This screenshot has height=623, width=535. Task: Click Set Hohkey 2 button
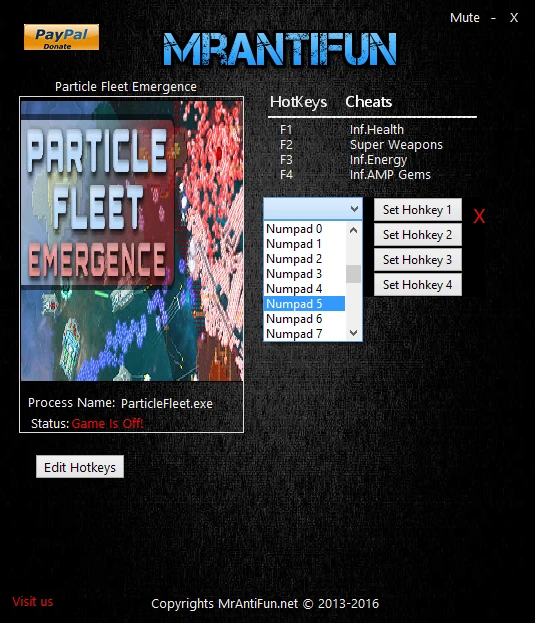pos(418,235)
